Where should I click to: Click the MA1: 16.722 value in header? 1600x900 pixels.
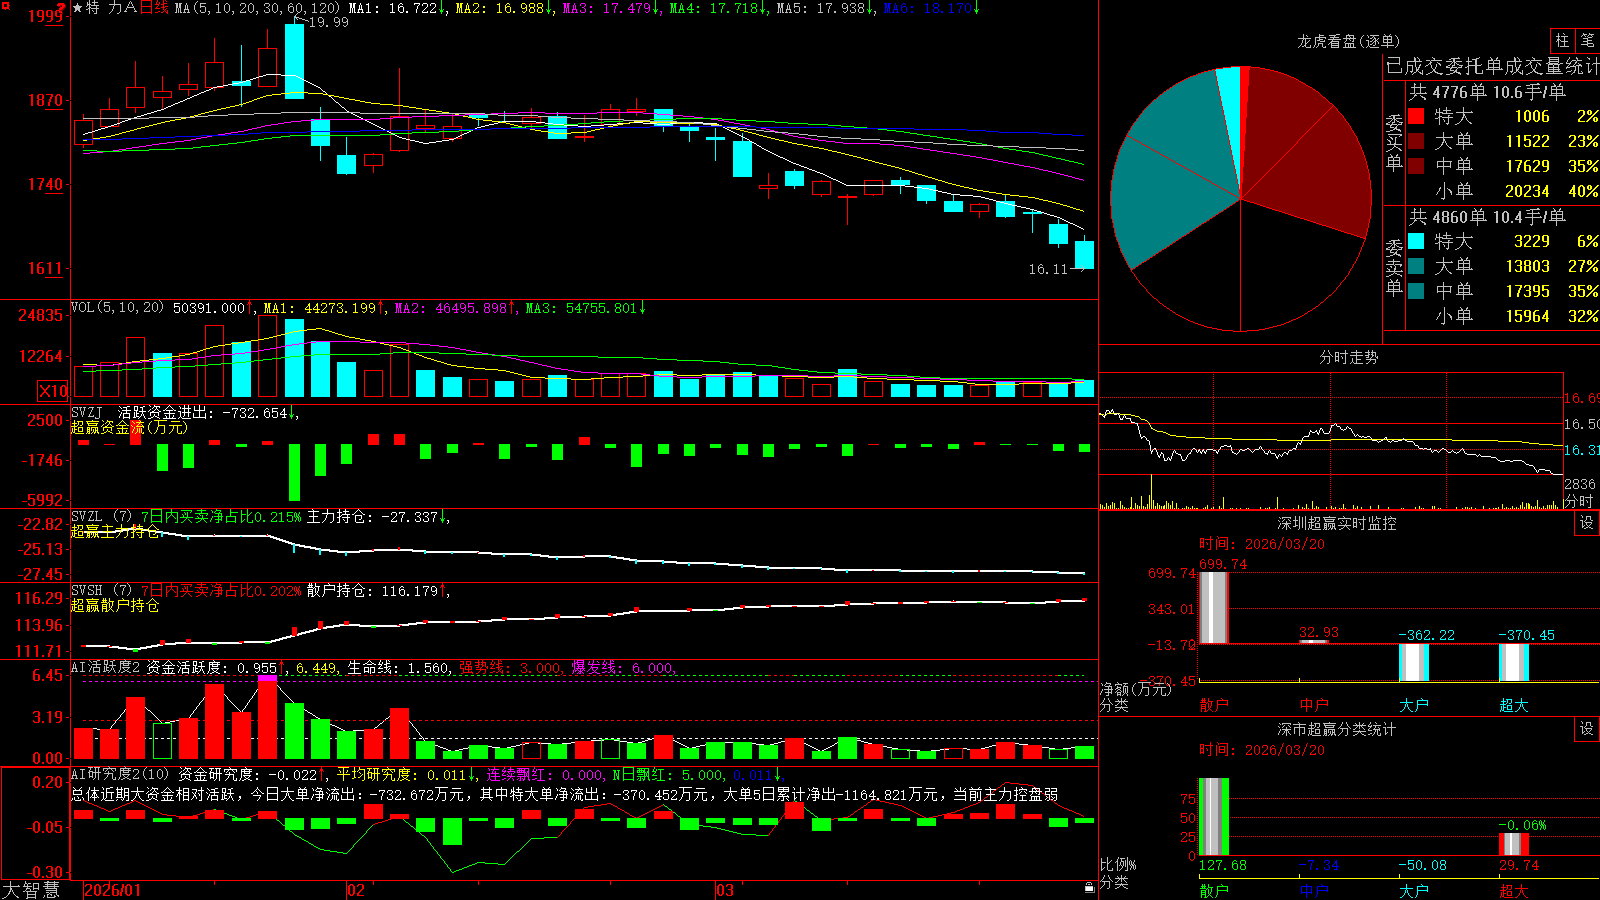[x=397, y=8]
